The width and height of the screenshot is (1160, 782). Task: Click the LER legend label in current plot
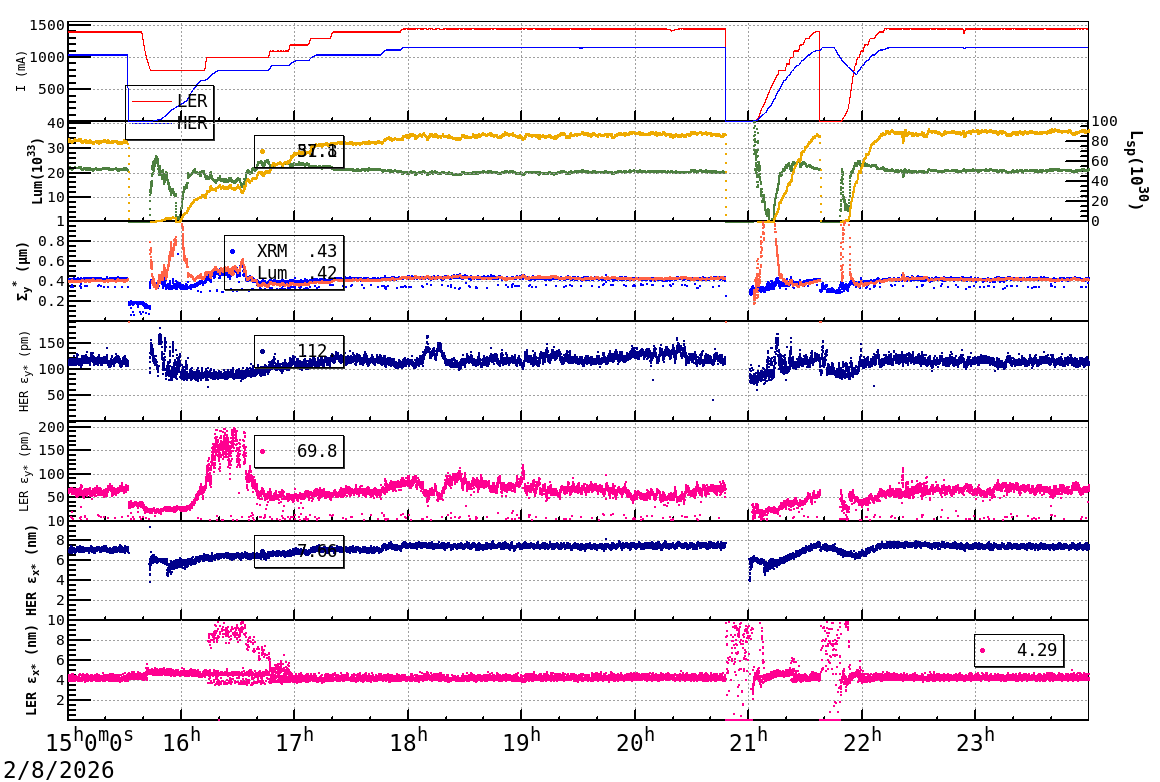click(x=192, y=101)
